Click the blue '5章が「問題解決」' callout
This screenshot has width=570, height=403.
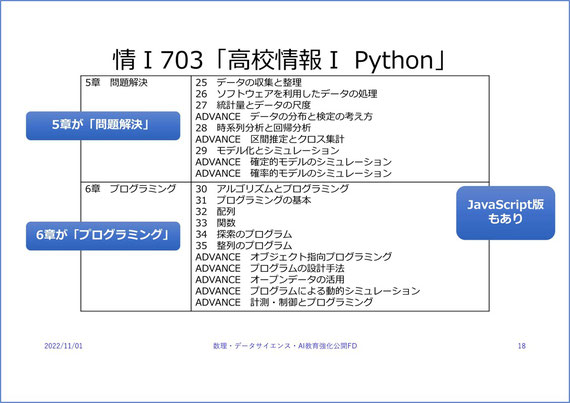[x=103, y=126]
